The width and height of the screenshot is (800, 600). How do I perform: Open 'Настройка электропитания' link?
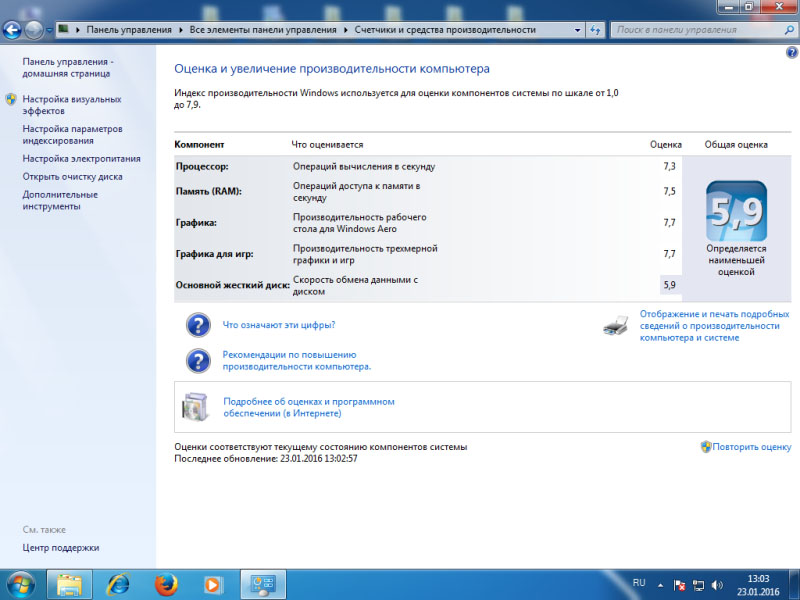(81, 159)
